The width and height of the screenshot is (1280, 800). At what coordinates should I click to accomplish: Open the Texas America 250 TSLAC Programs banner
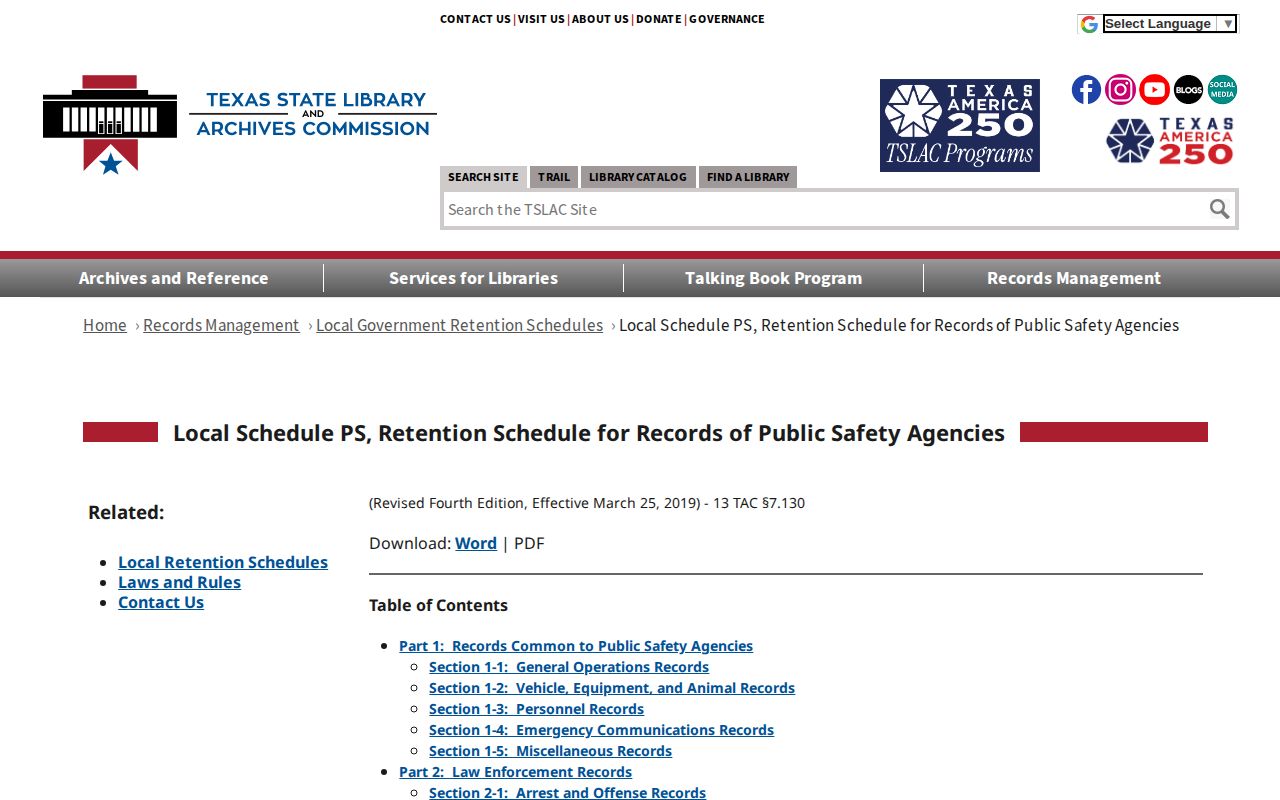tap(960, 125)
